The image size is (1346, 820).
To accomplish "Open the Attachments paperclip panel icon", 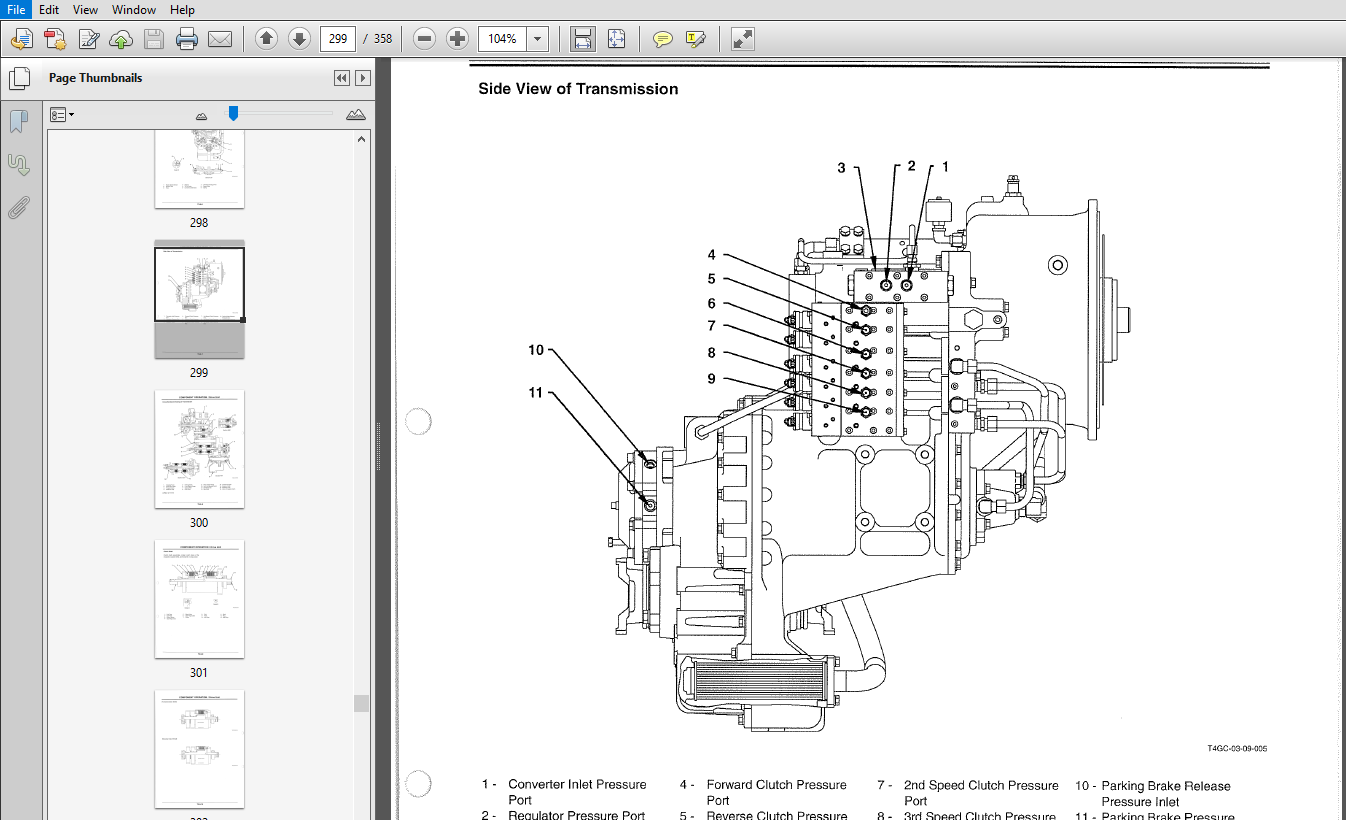I will click(x=18, y=207).
